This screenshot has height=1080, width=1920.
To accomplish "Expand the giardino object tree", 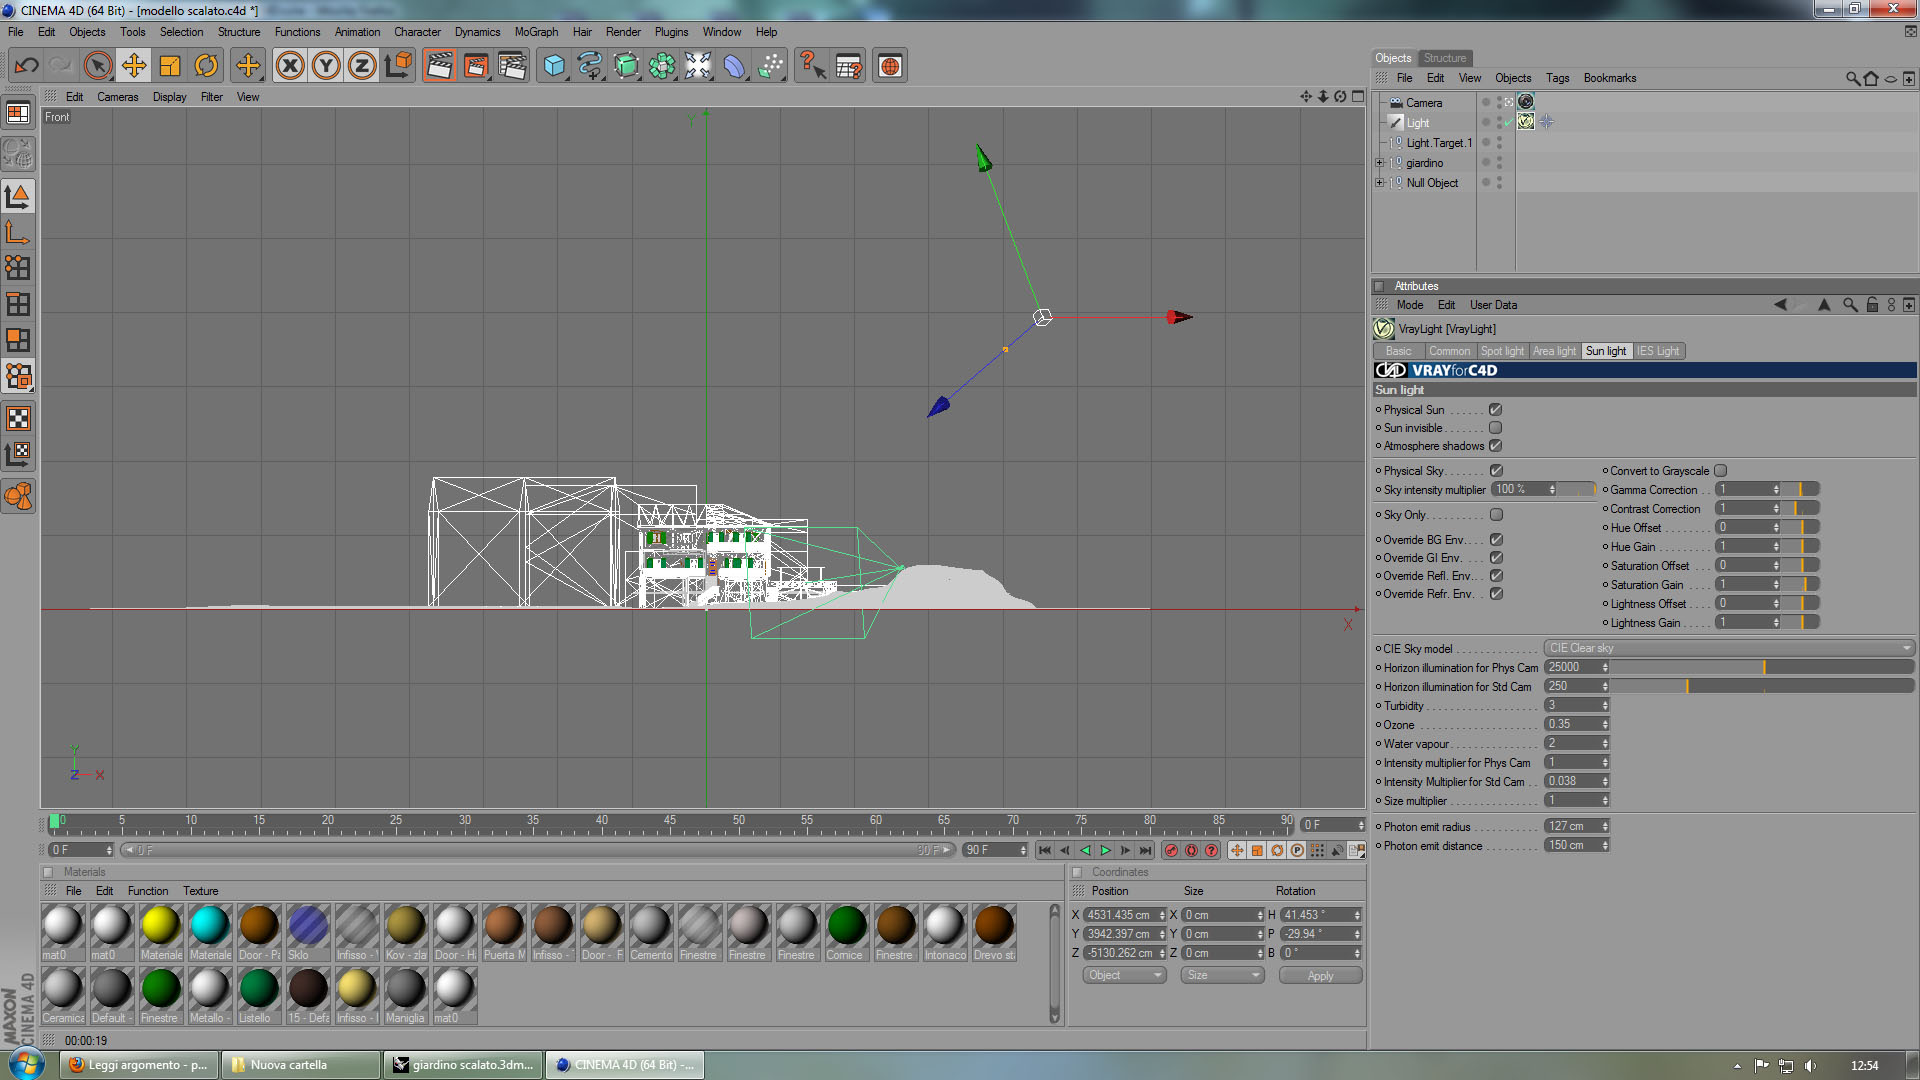I will 1380,163.
